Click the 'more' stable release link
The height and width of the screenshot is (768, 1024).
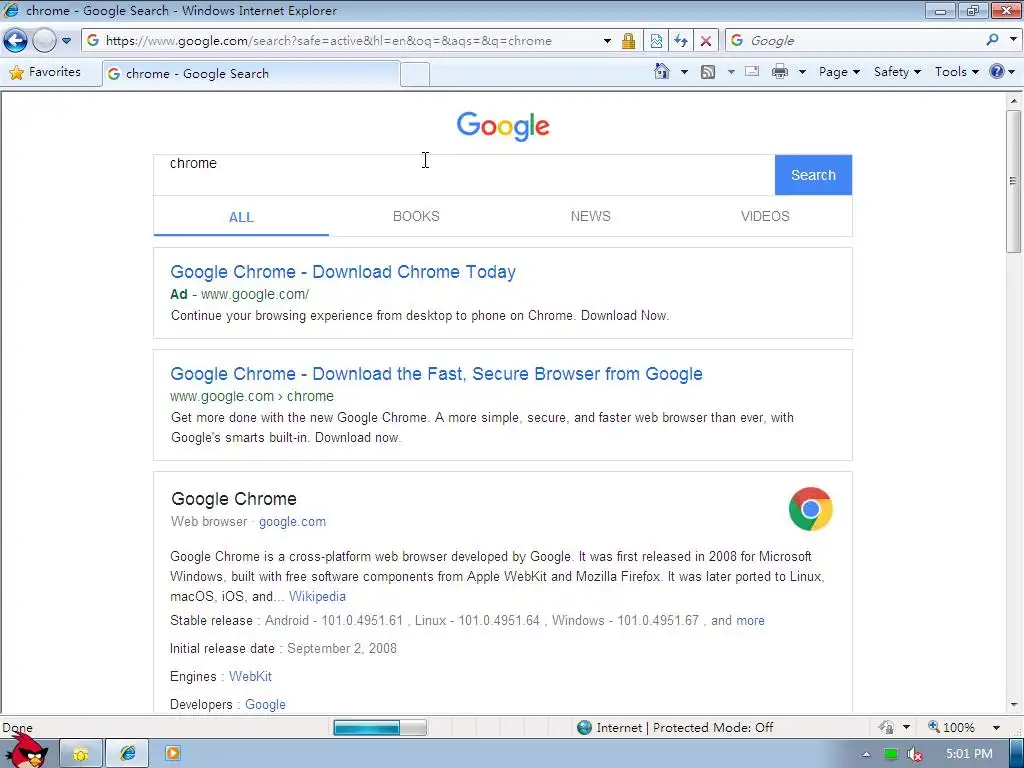(750, 620)
